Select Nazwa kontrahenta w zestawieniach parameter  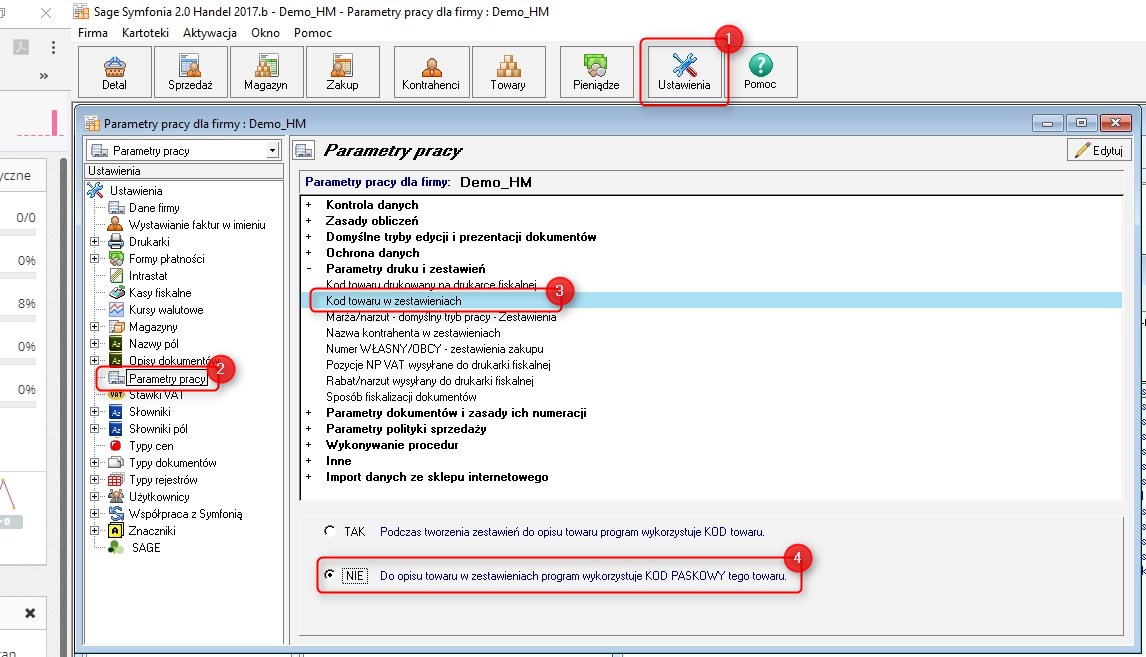point(412,333)
